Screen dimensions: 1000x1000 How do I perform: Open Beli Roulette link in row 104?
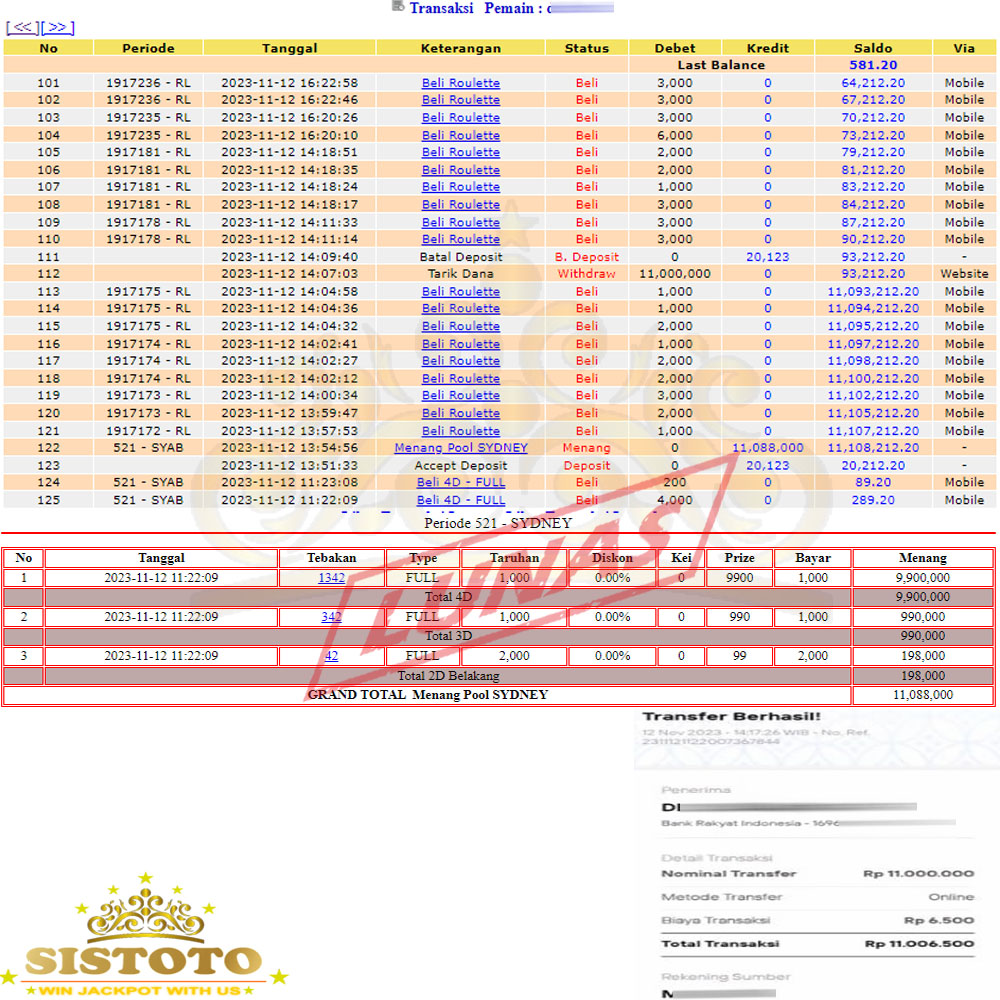[x=460, y=135]
